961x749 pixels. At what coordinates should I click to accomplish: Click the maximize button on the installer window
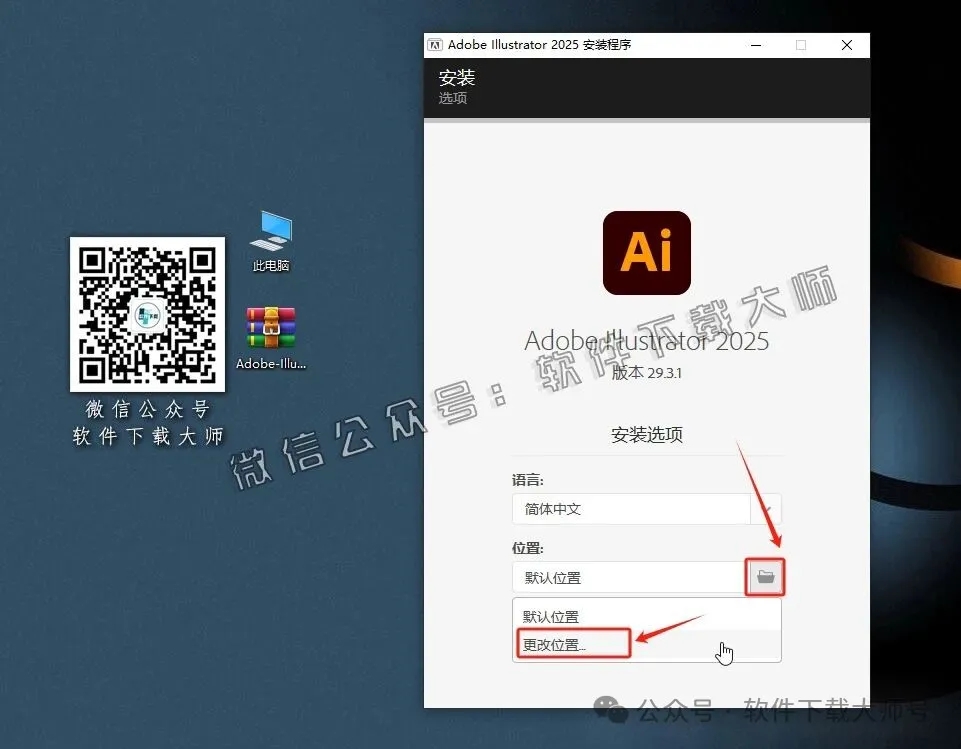(801, 45)
